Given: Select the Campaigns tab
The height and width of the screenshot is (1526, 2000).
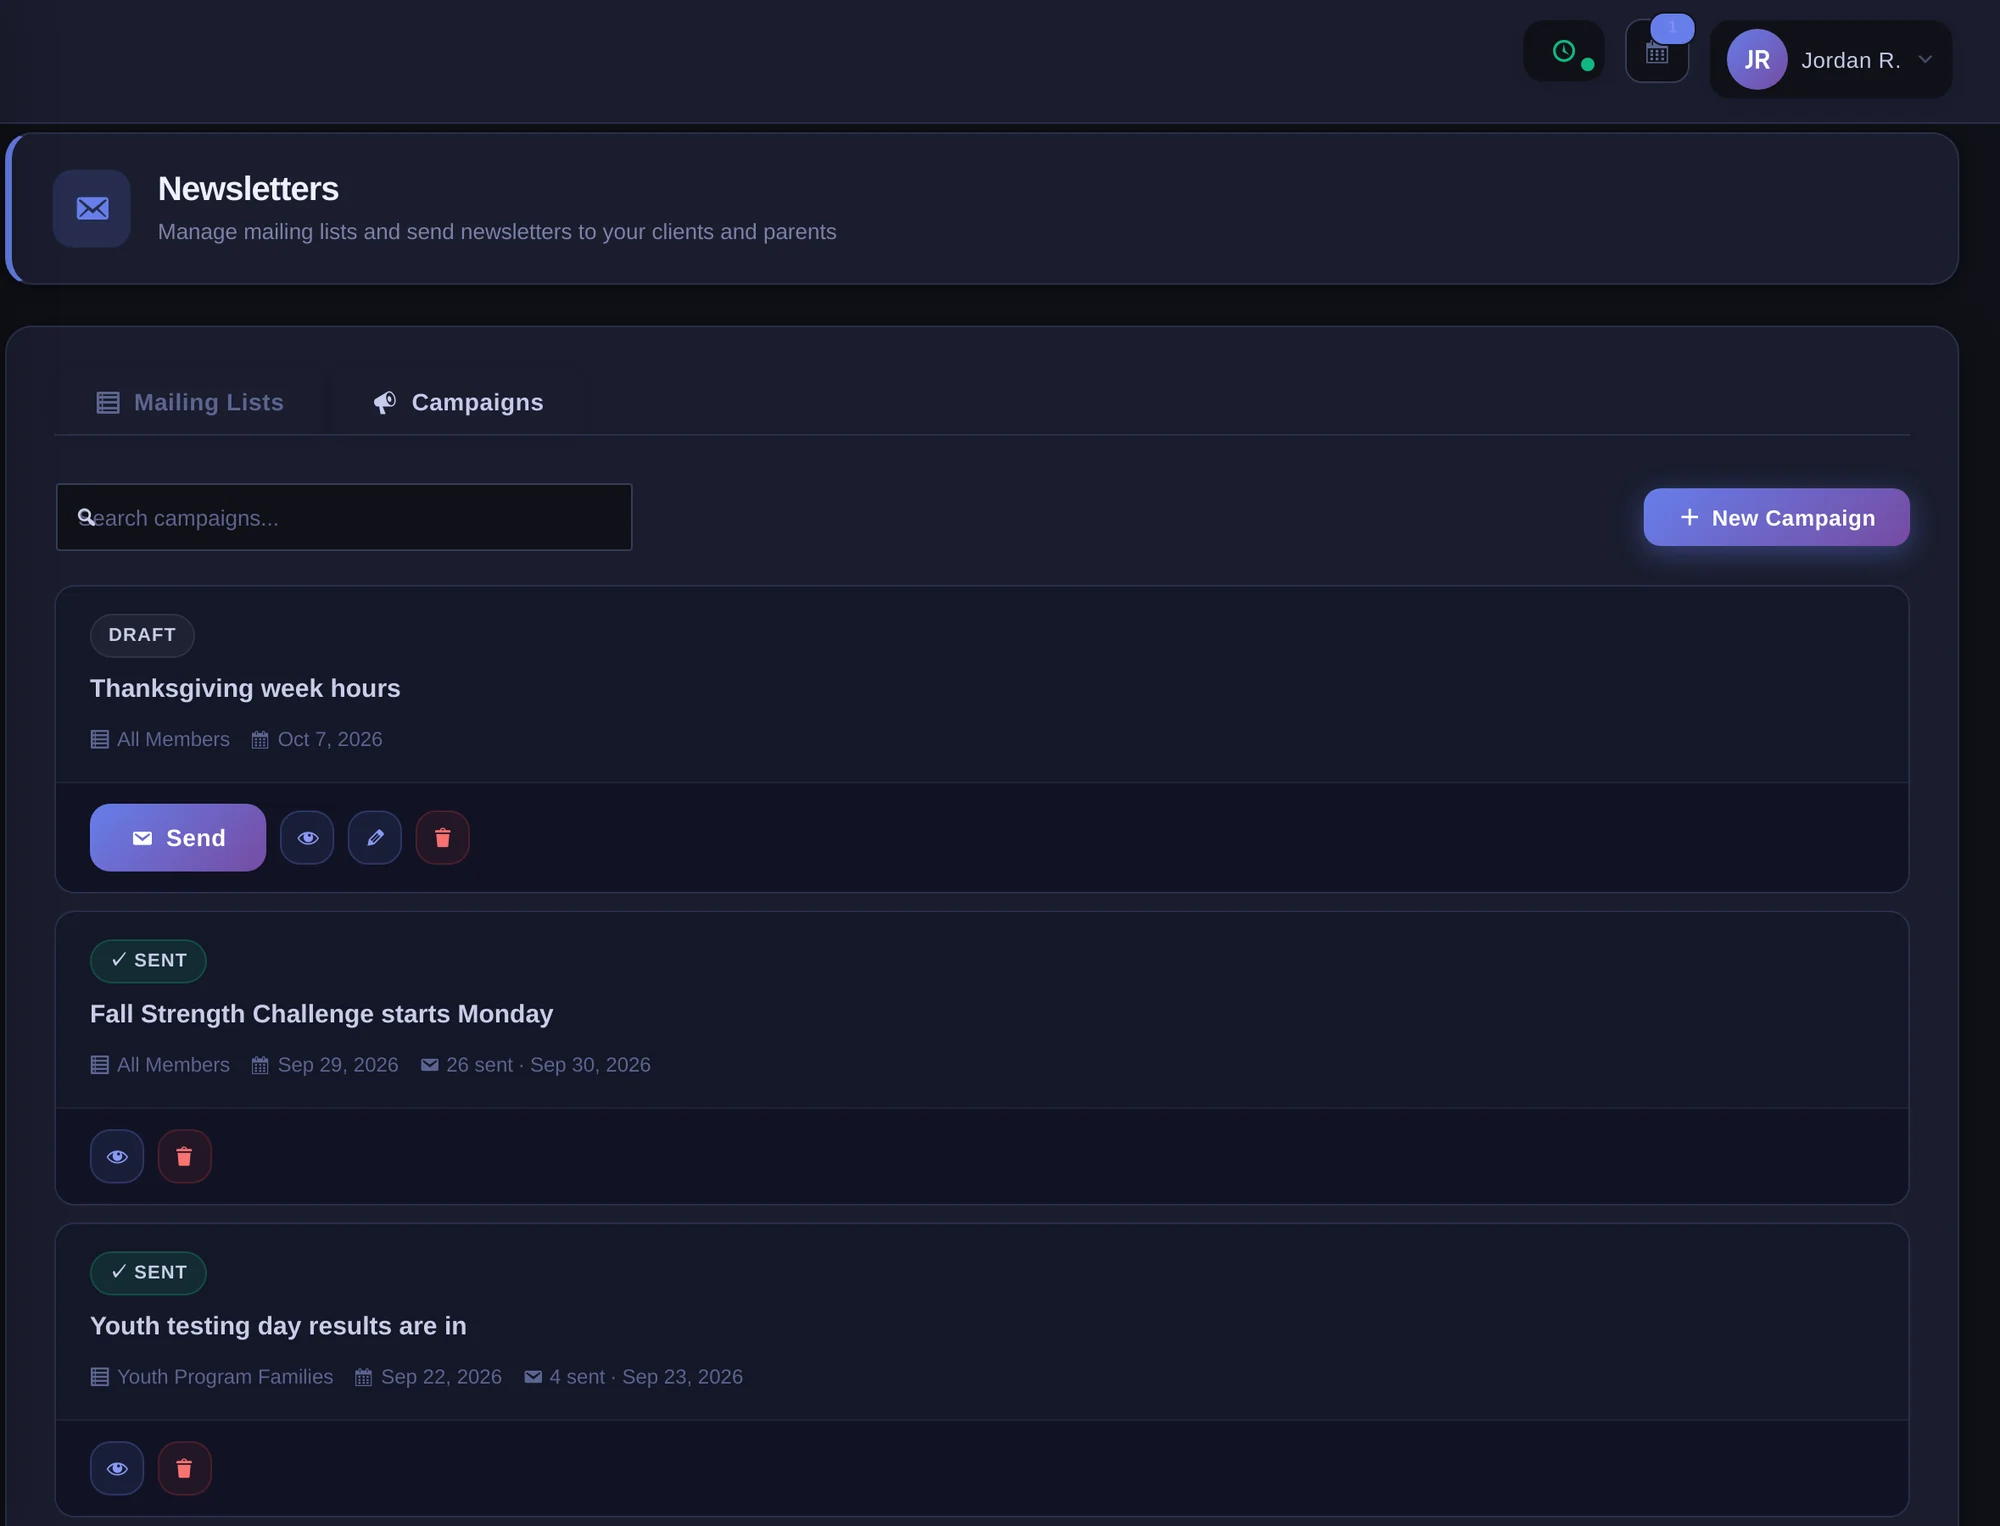Looking at the screenshot, I should [459, 402].
